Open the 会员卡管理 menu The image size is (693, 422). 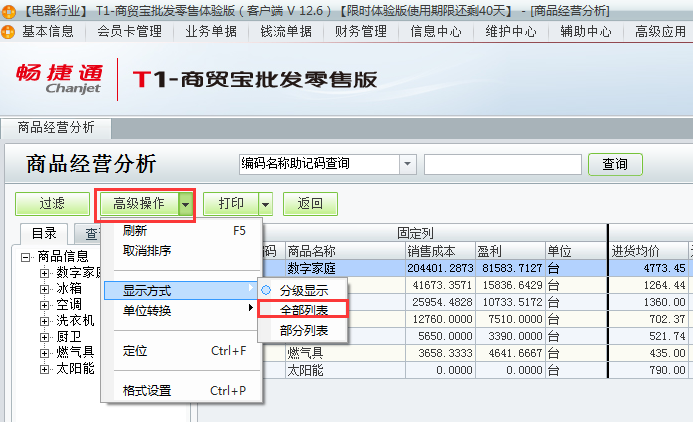129,32
